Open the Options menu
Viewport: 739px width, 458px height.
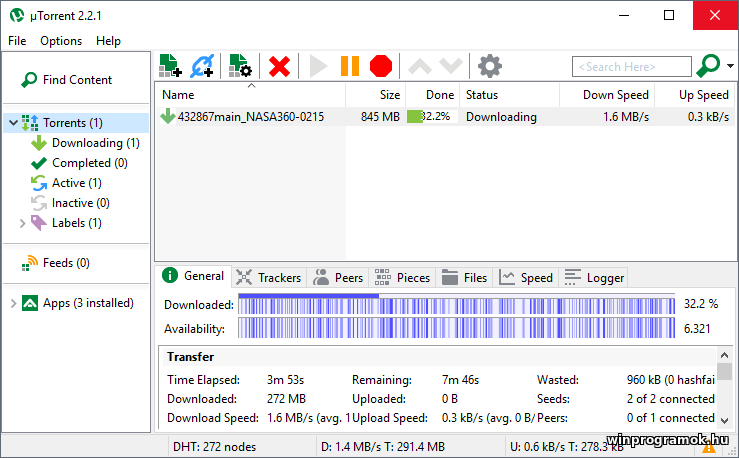tap(61, 41)
